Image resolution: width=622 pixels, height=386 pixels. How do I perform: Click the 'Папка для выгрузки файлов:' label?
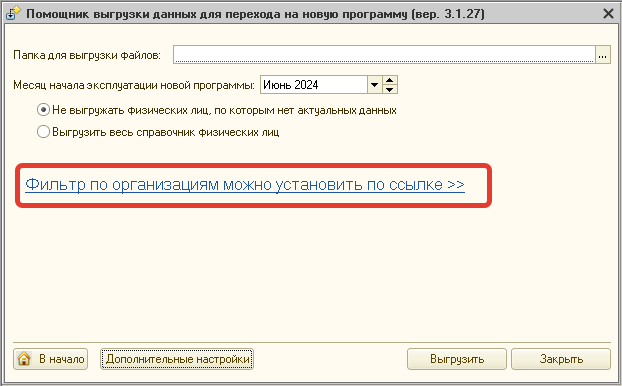click(x=87, y=55)
